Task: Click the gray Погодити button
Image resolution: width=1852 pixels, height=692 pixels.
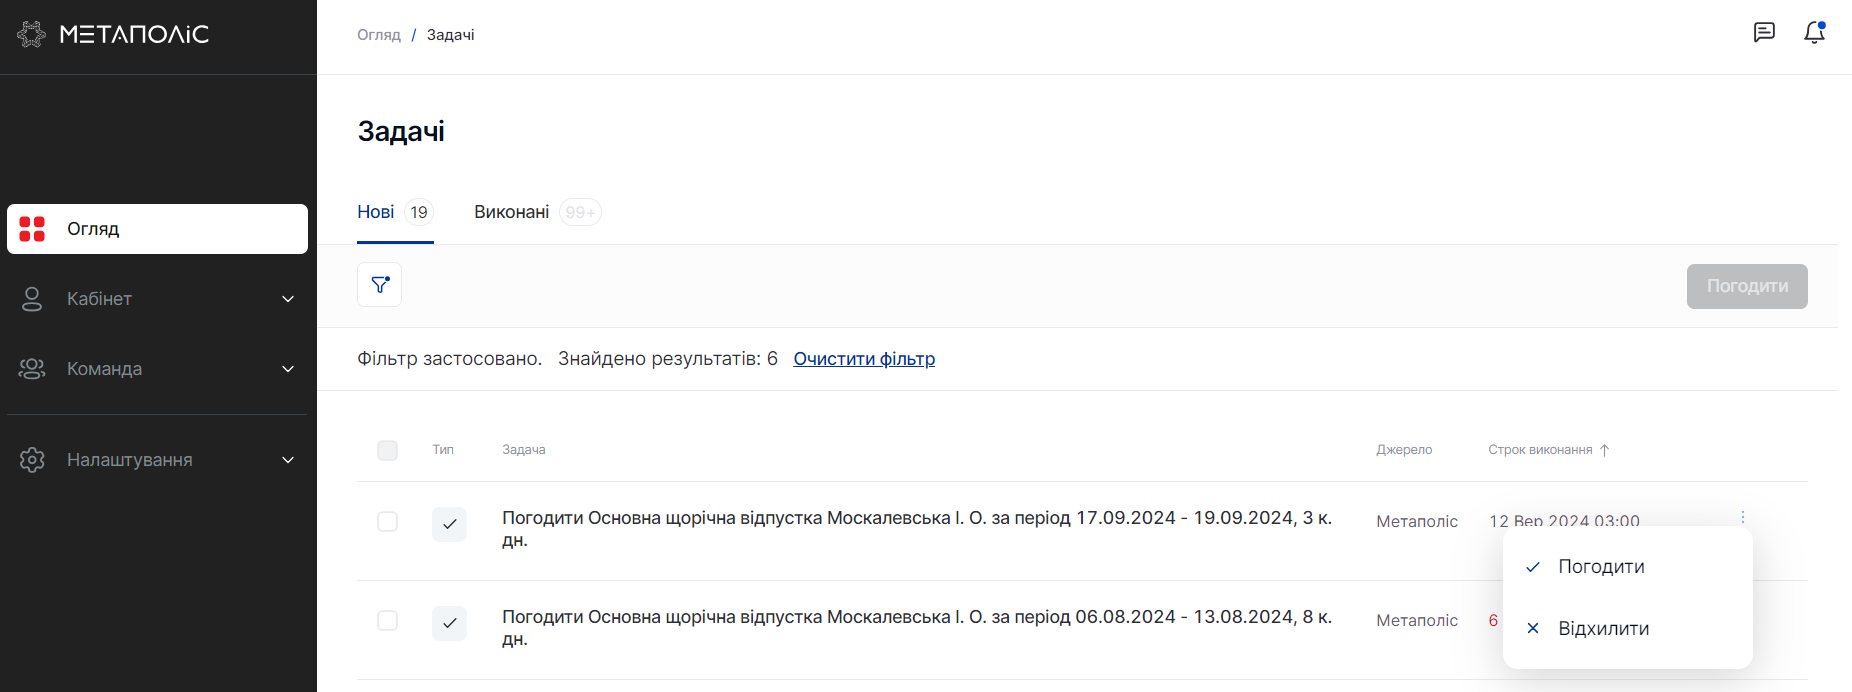Action: coord(1747,286)
